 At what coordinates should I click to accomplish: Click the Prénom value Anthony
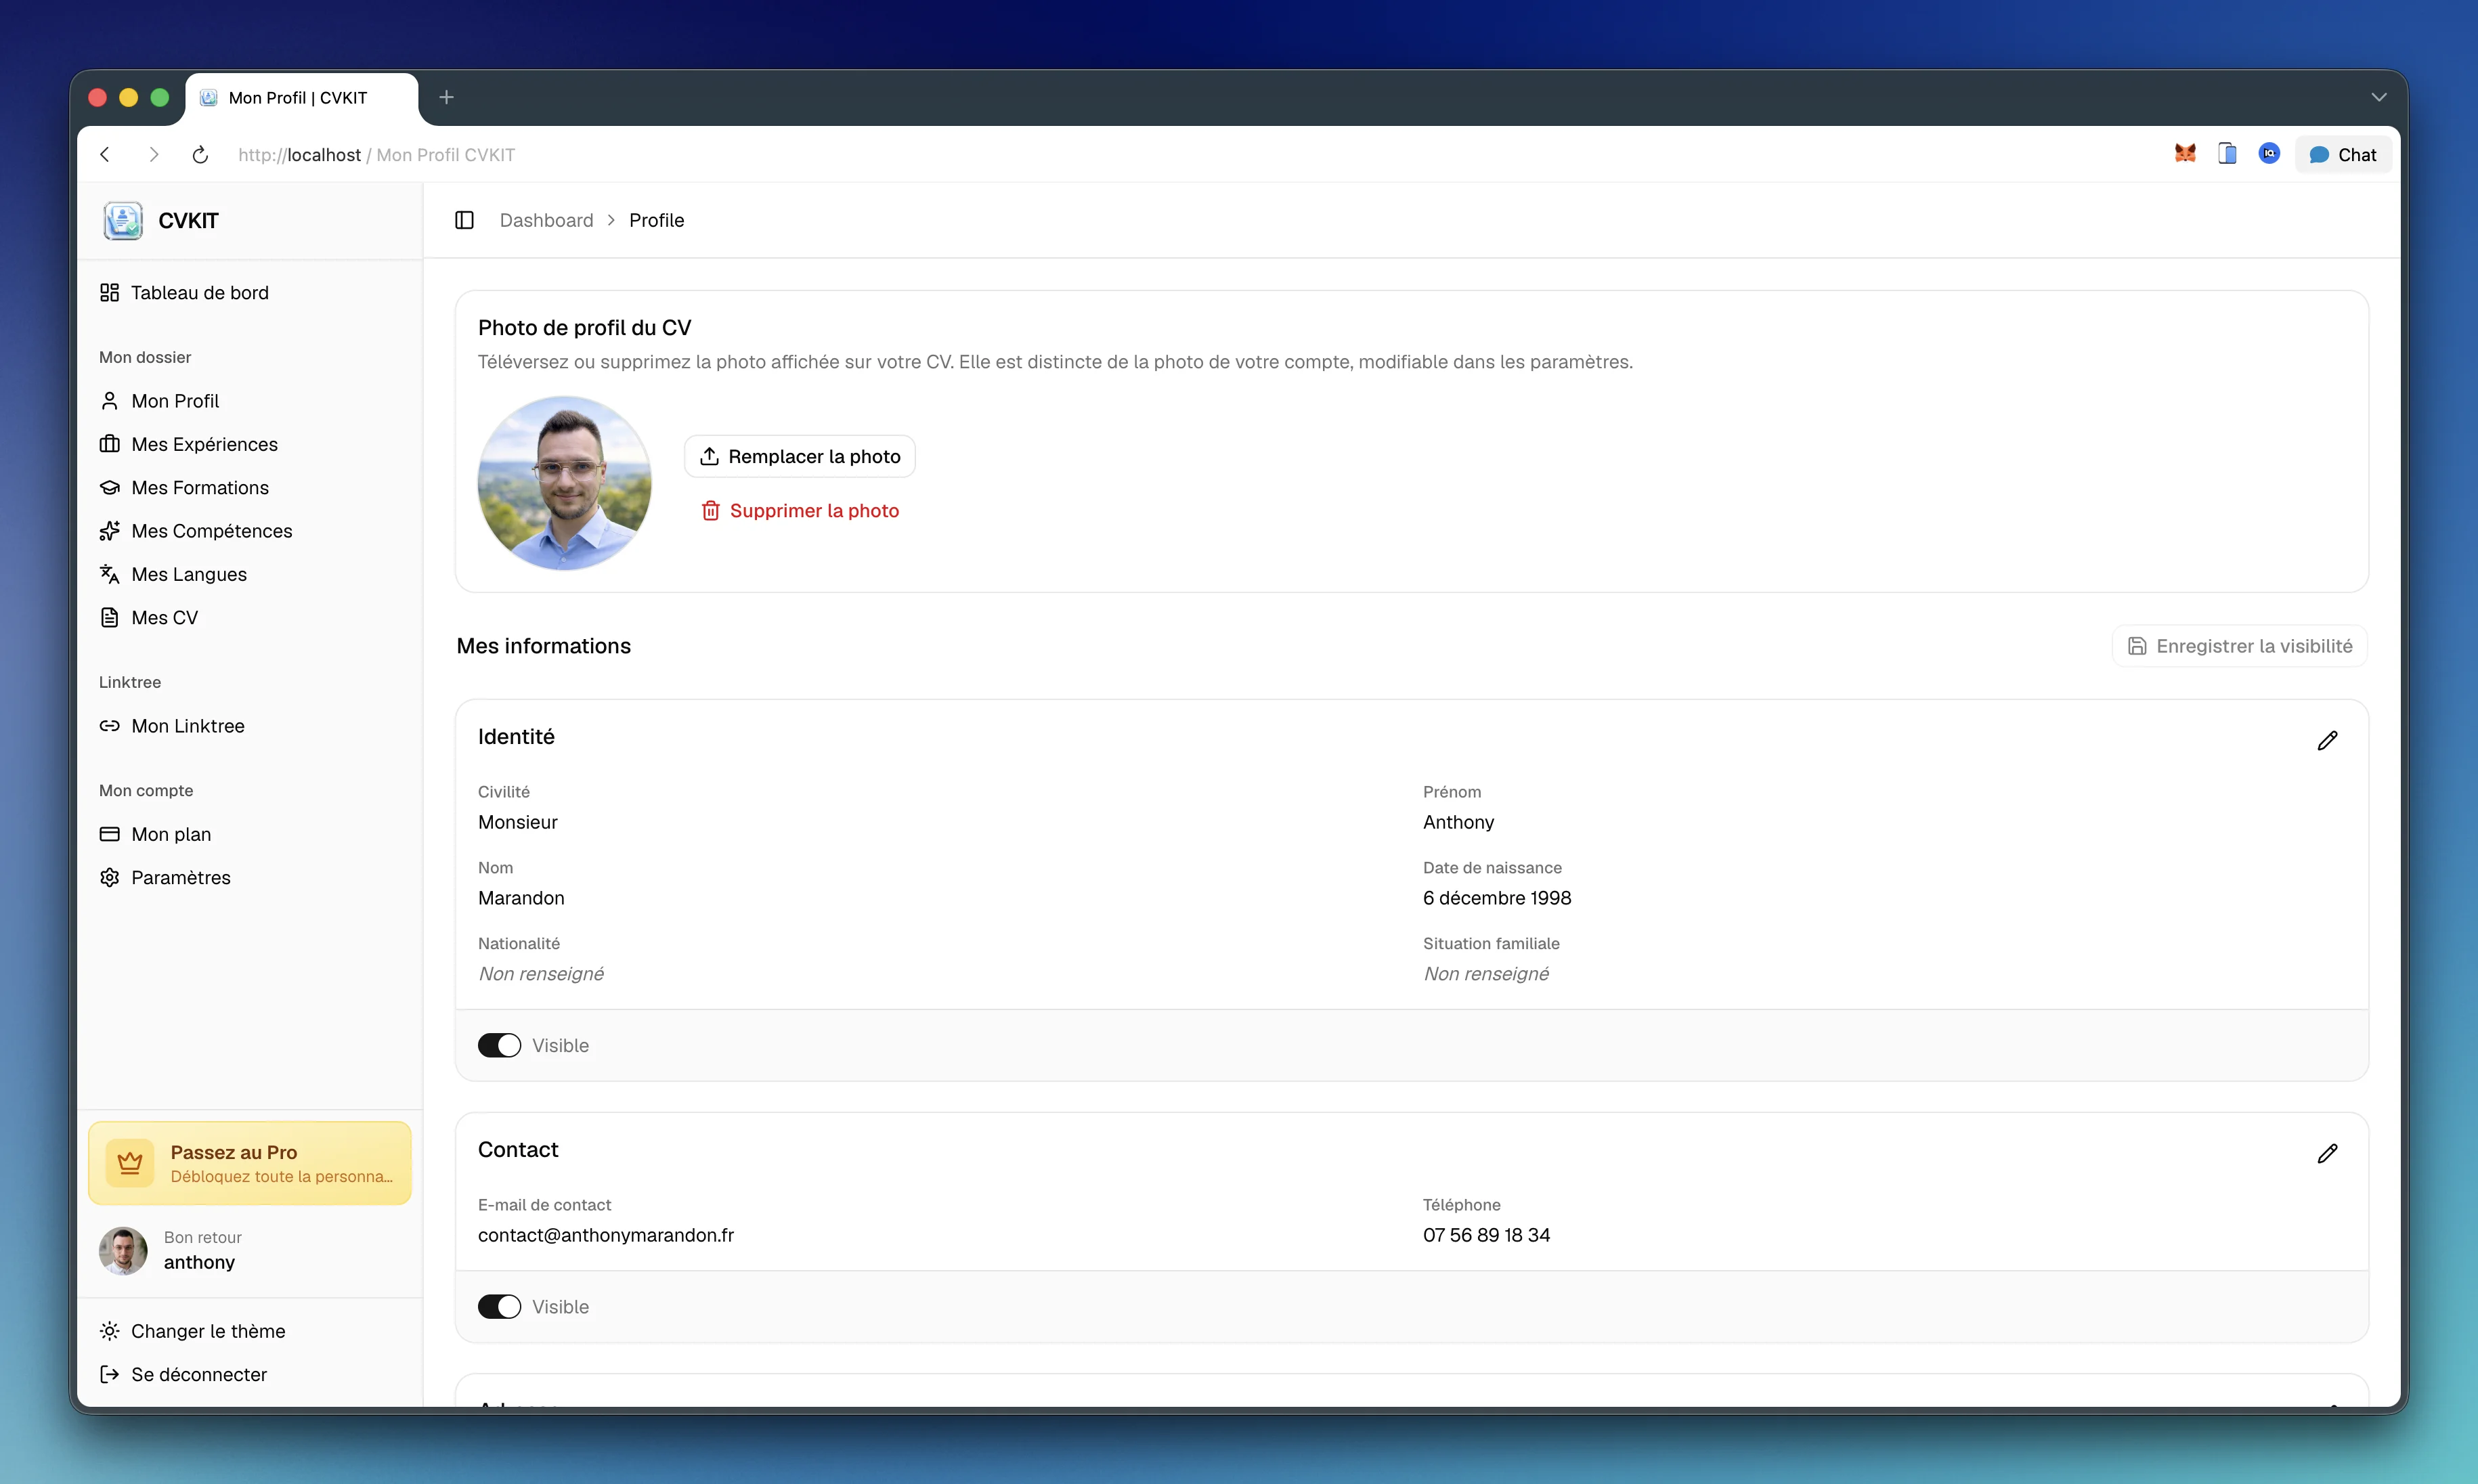pyautogui.click(x=1458, y=822)
